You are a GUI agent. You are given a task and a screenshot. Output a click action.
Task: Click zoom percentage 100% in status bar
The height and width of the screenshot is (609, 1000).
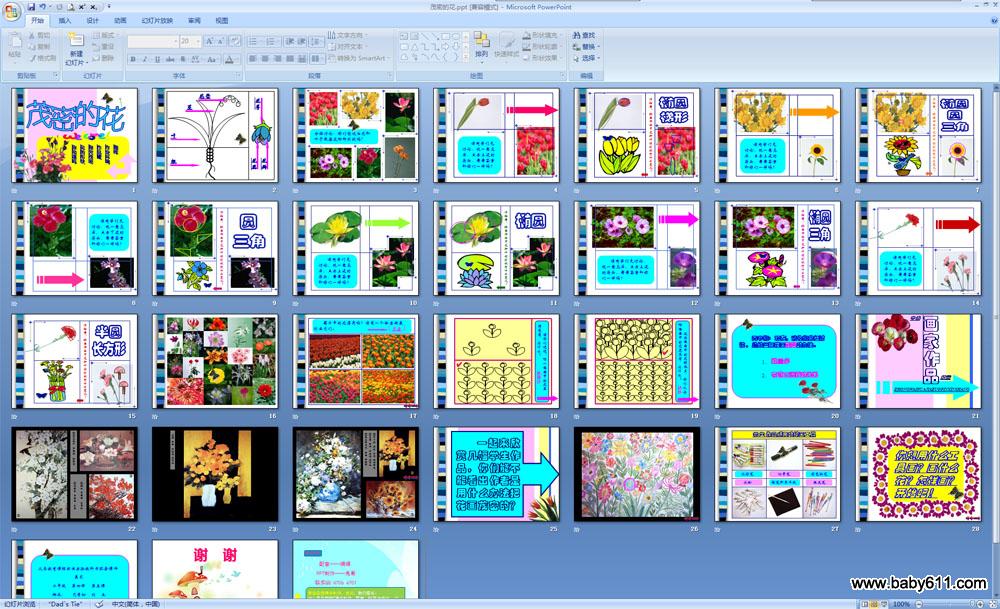[902, 604]
